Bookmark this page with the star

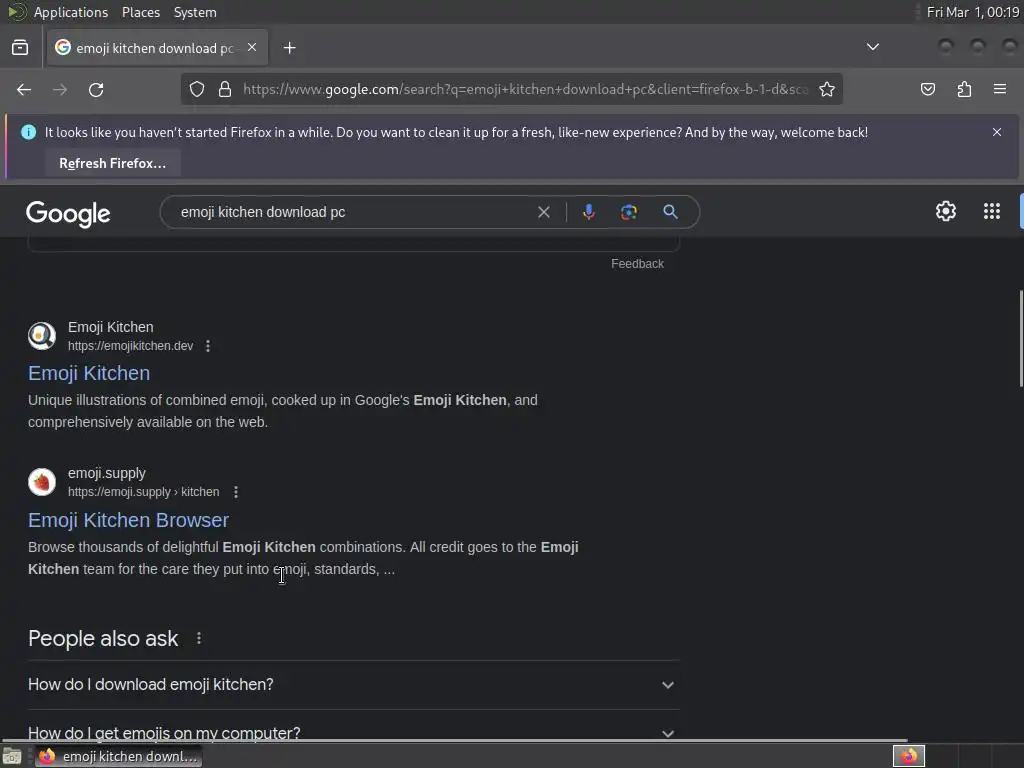pyautogui.click(x=827, y=89)
